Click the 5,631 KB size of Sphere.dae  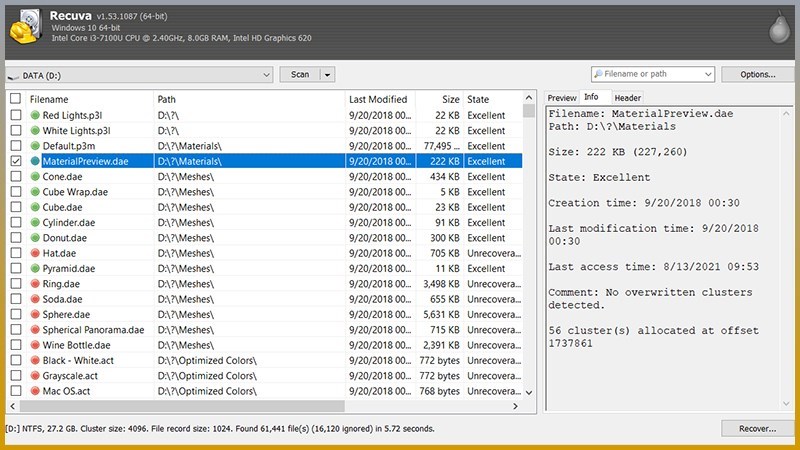point(441,314)
